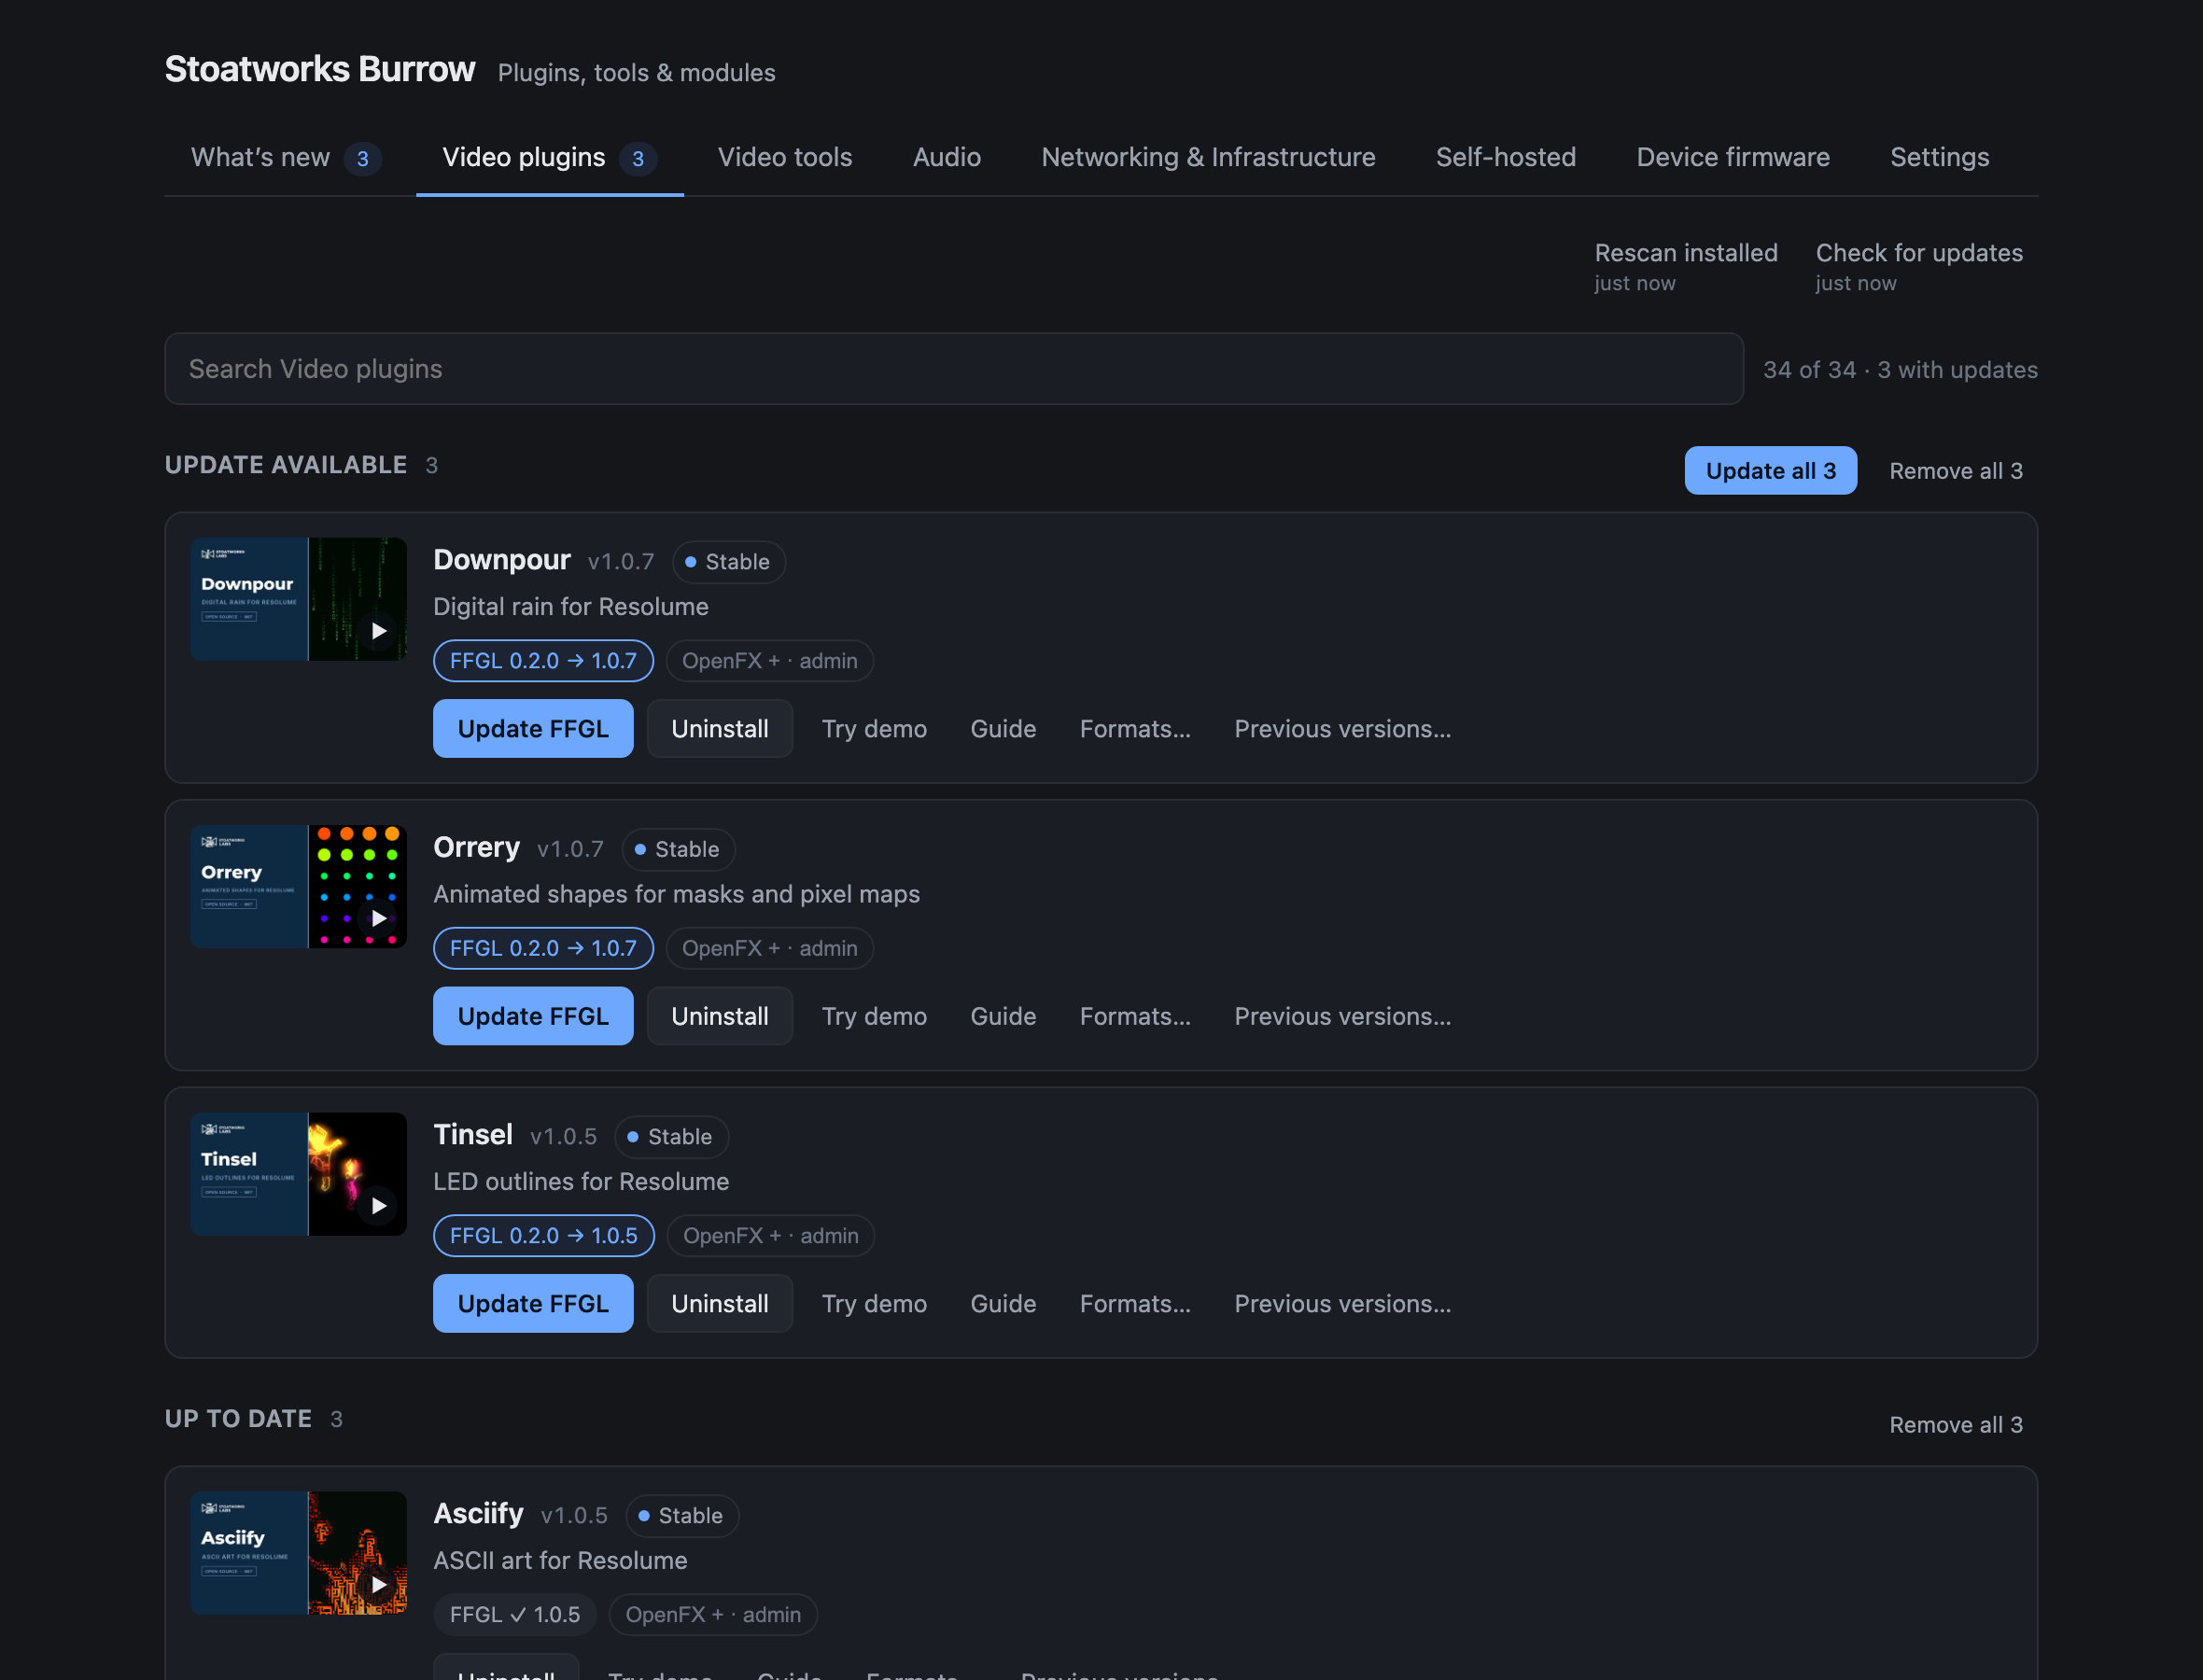Image resolution: width=2203 pixels, height=1680 pixels.
Task: Try the Downpour demo
Action: coord(874,729)
